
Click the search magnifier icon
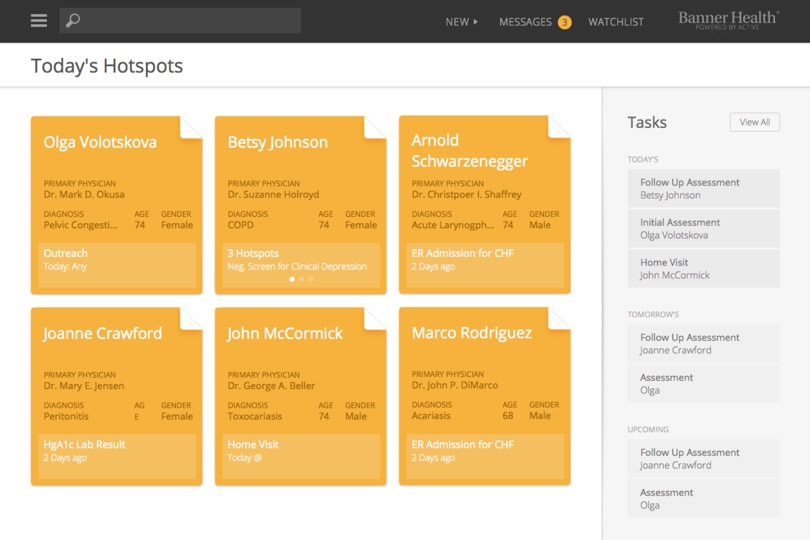click(73, 21)
